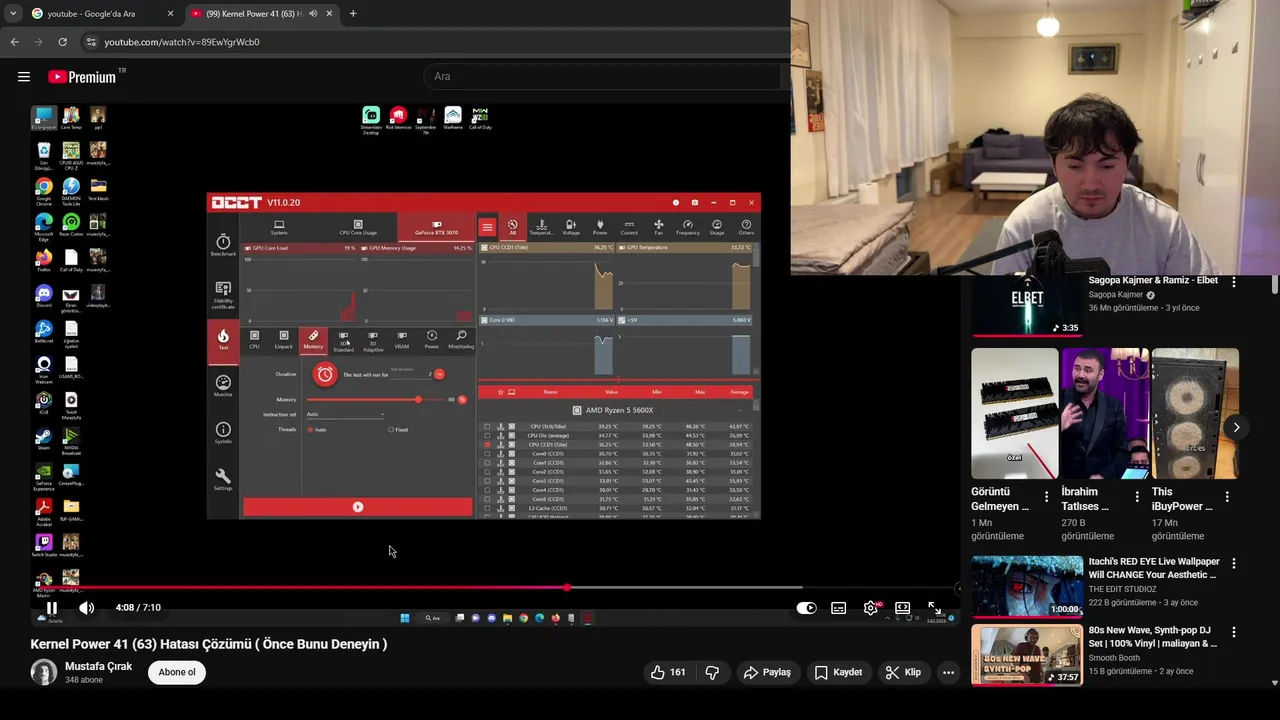
Task: Subscribe using the Abone ol button
Action: coord(177,672)
